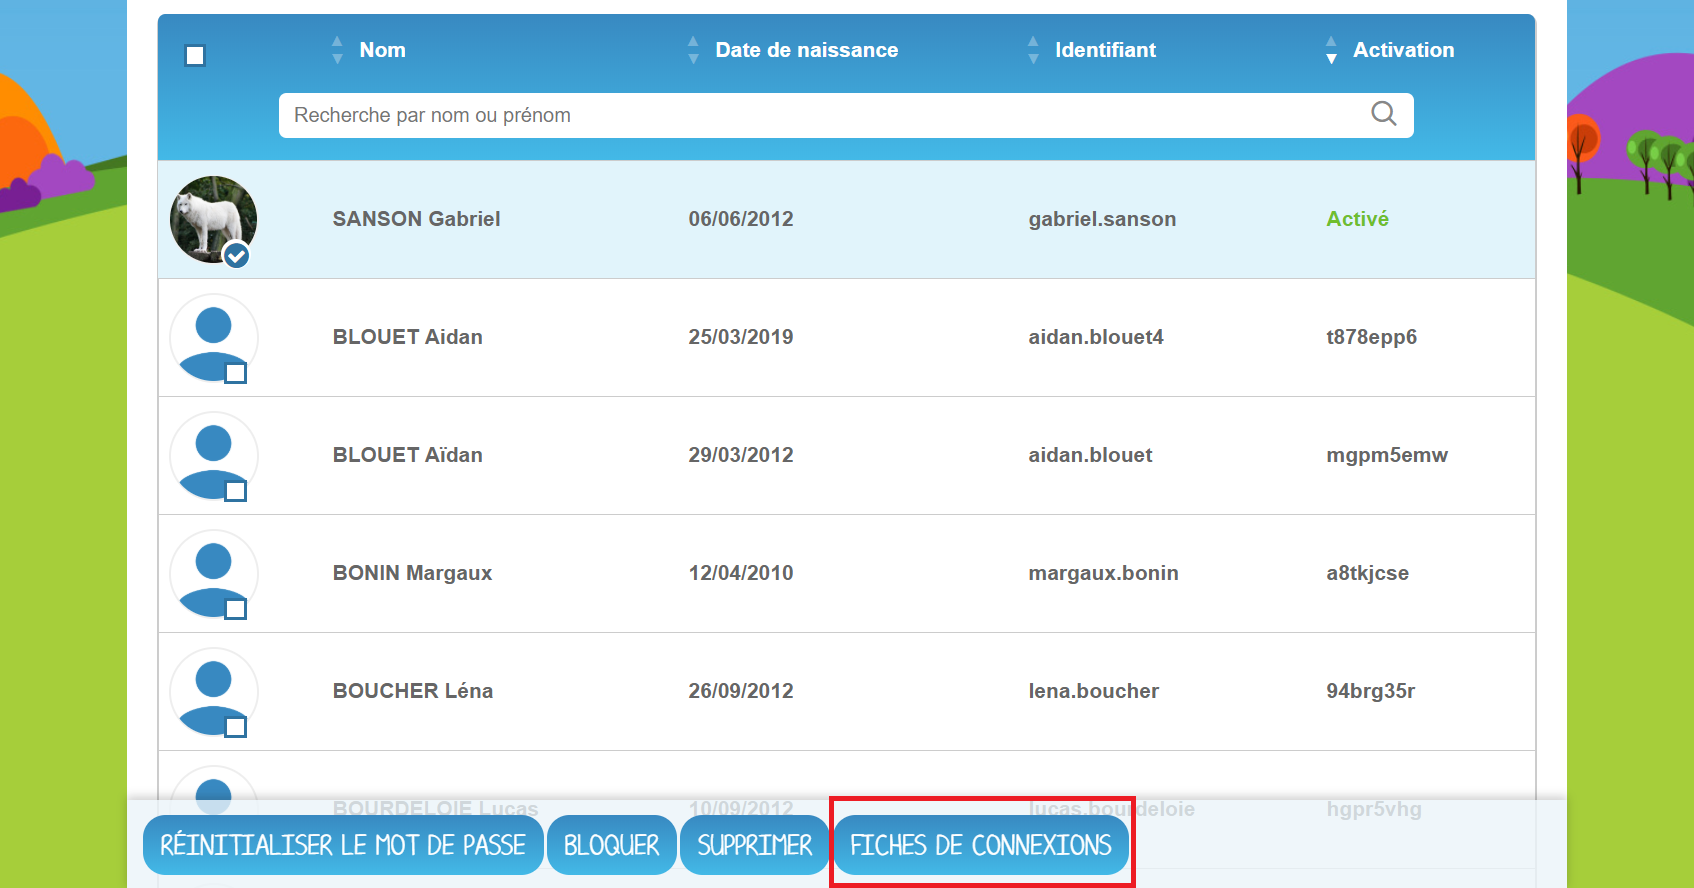Sort by Activation column
Screen dimensions: 1694x888
point(1402,50)
